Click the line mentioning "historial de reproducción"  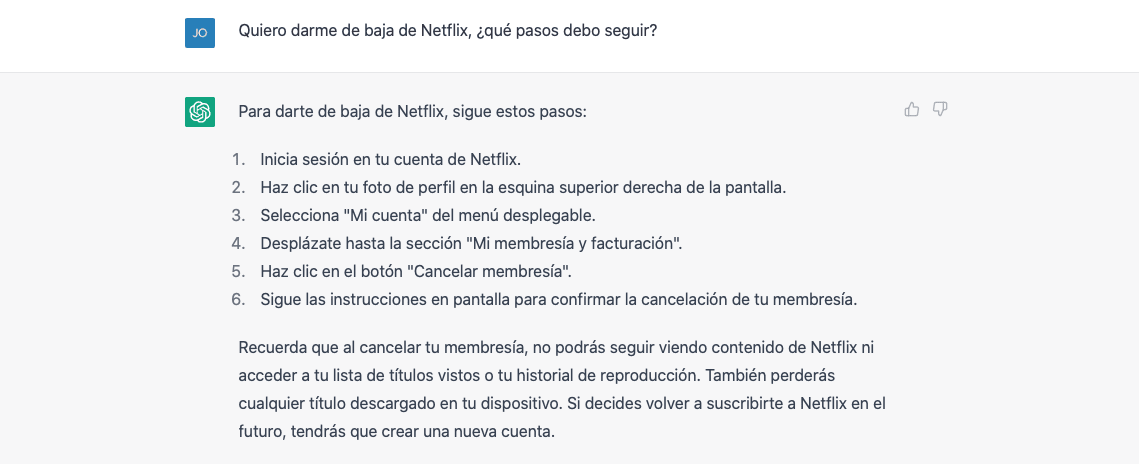click(x=536, y=376)
